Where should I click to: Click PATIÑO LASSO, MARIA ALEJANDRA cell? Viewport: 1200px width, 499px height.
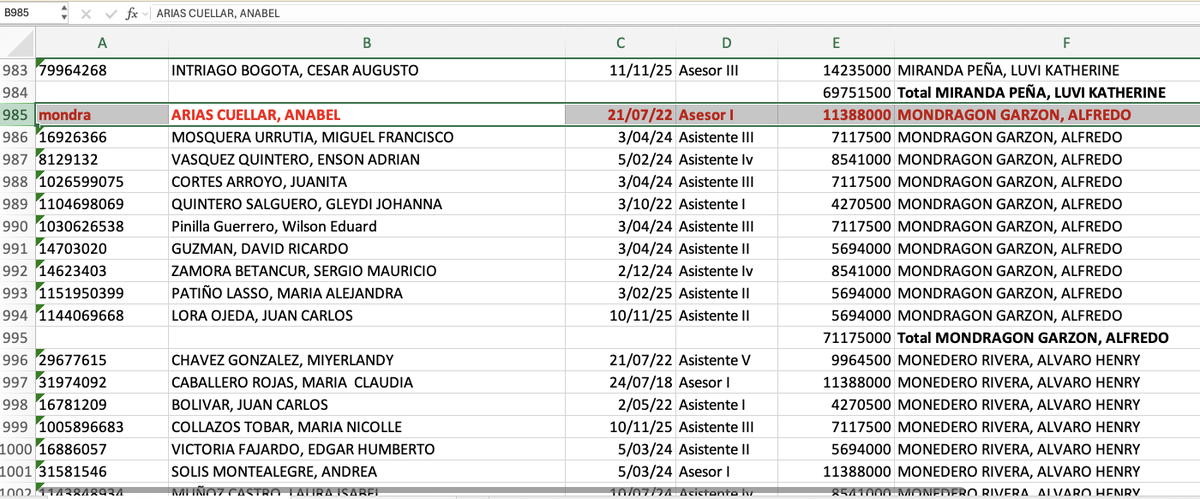[367, 293]
